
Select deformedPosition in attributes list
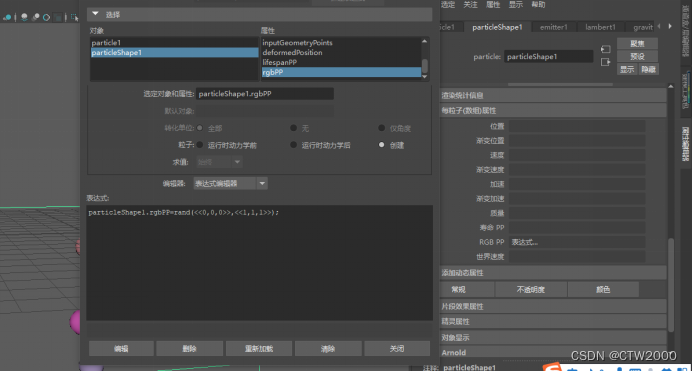[341, 53]
